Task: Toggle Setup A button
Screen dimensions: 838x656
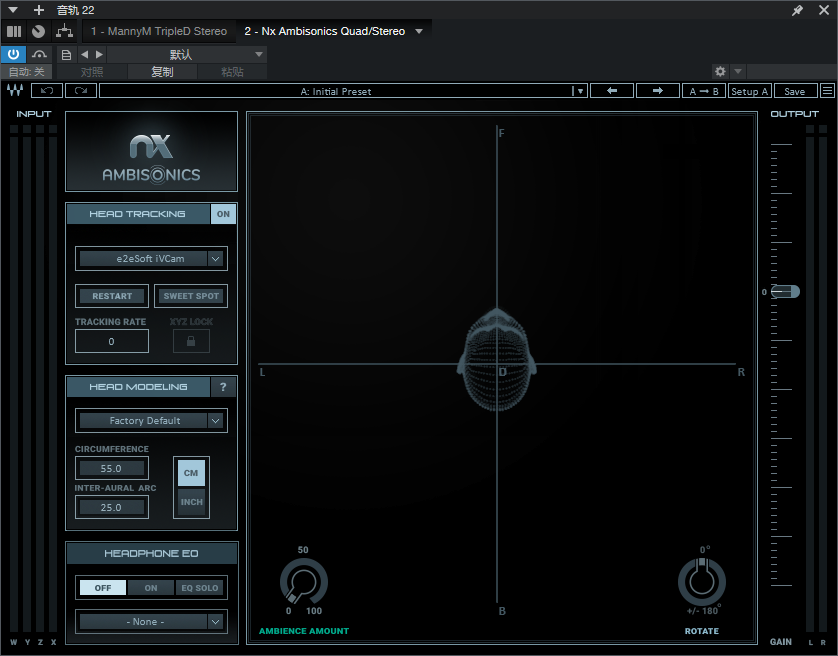Action: [x=749, y=91]
